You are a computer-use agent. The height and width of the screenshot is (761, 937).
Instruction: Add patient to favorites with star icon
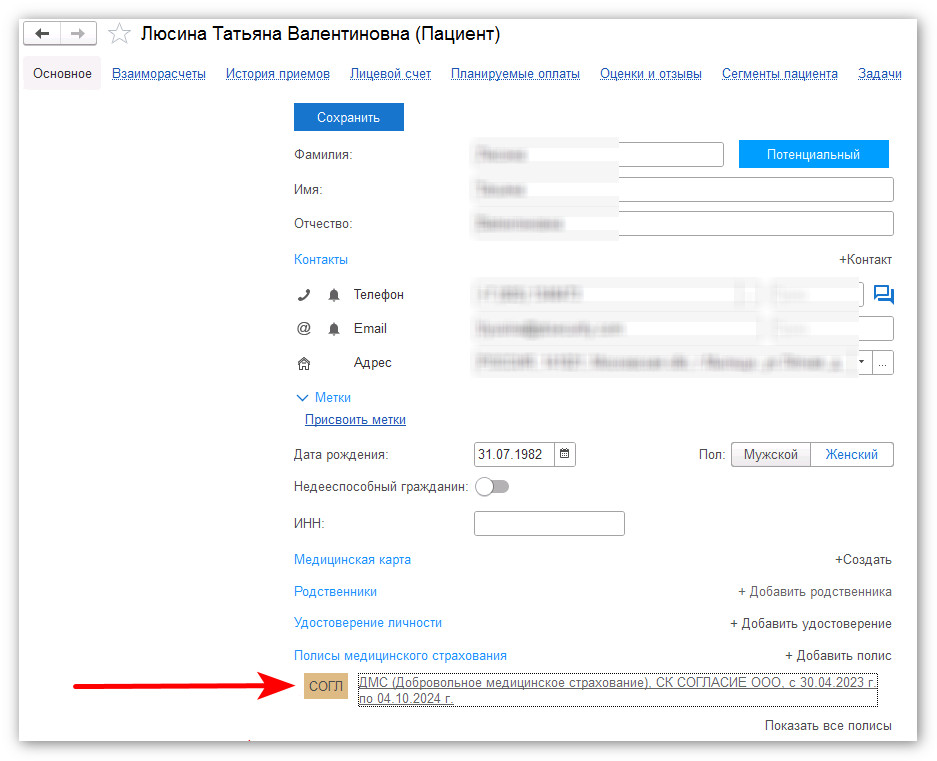pos(119,34)
